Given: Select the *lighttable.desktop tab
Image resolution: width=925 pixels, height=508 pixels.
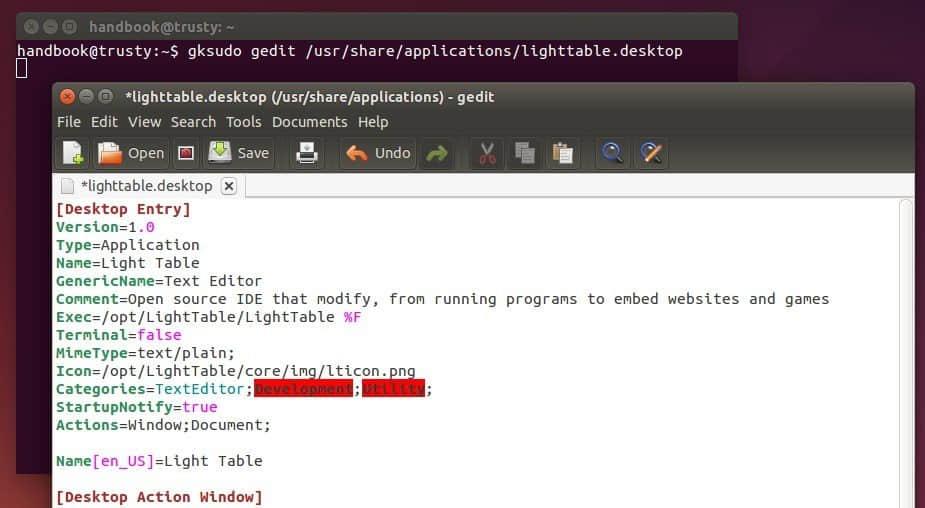Looking at the screenshot, I should click(x=146, y=186).
